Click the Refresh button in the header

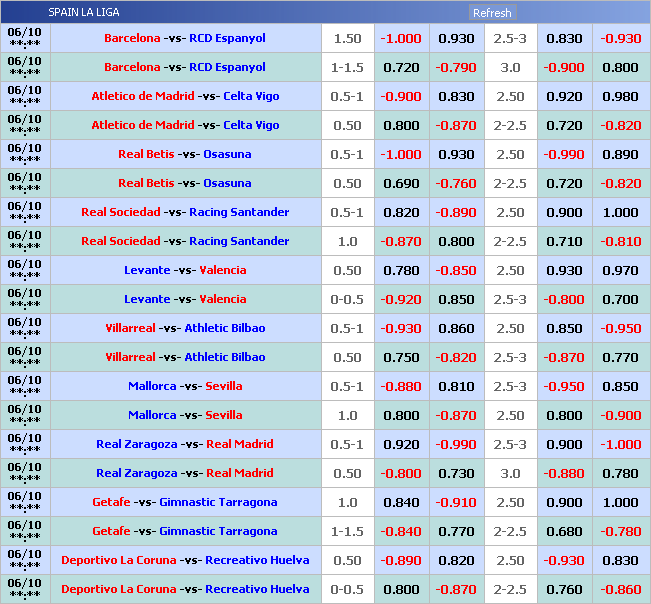491,13
